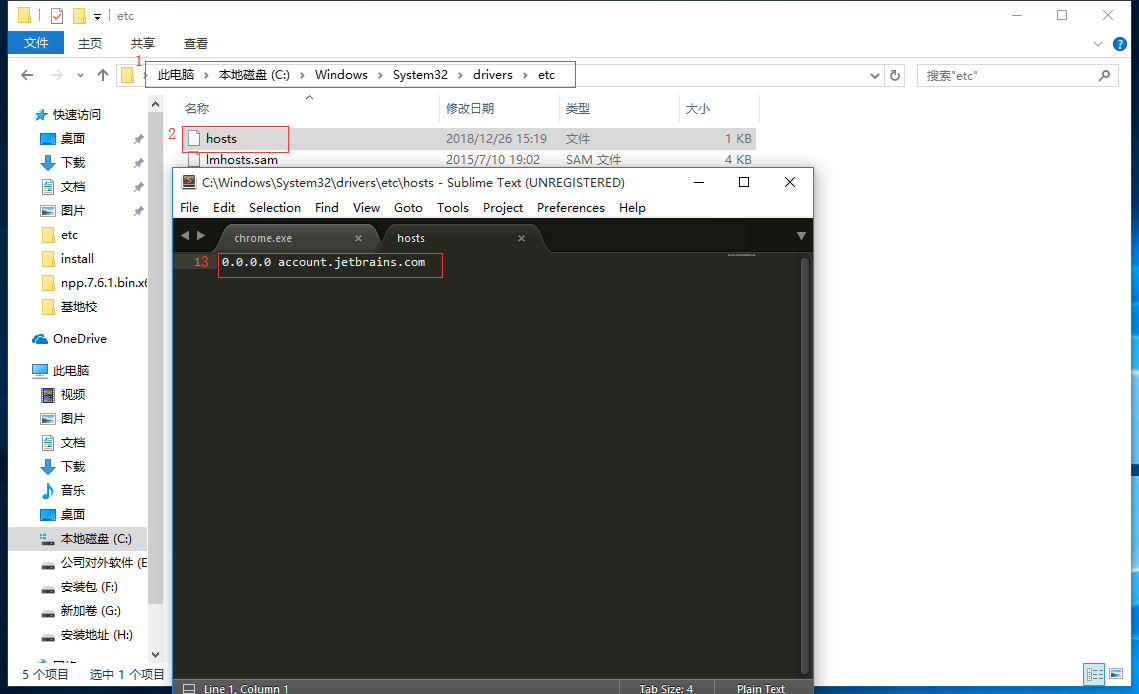The height and width of the screenshot is (694, 1139).
Task: Click the Sublime Text app icon in title bar
Action: (x=189, y=182)
